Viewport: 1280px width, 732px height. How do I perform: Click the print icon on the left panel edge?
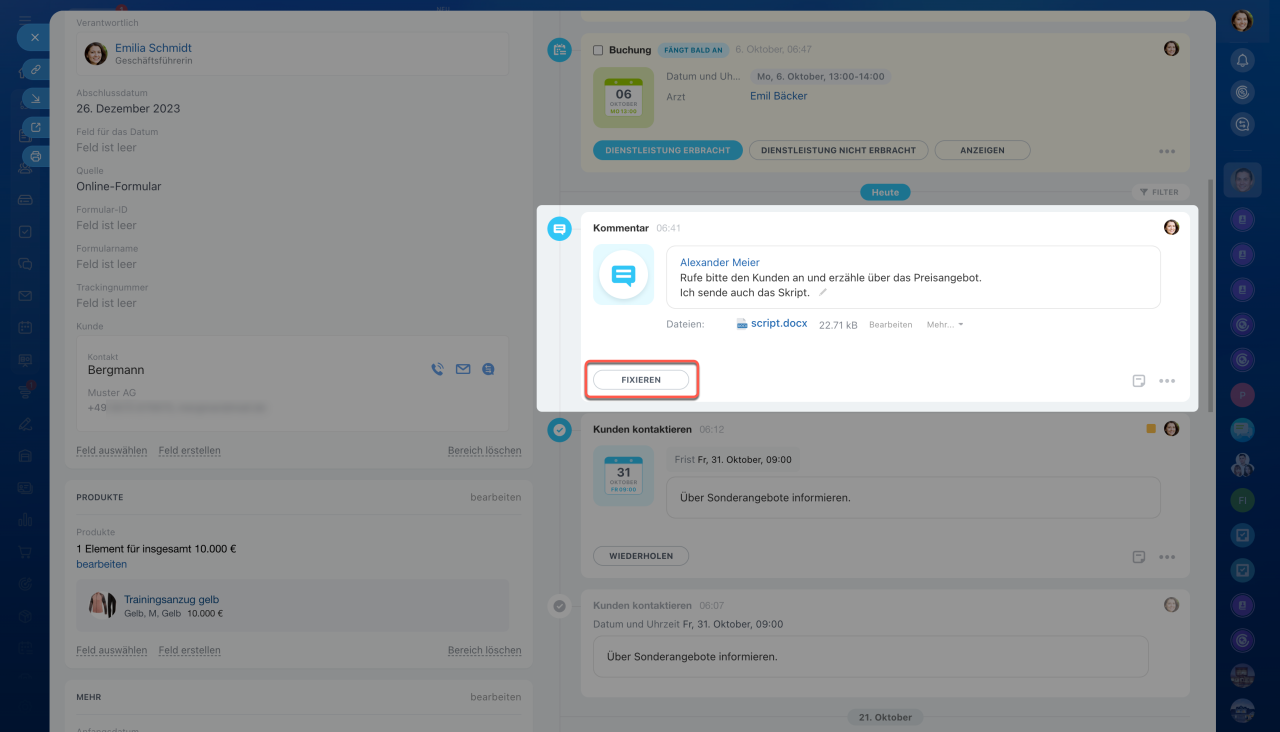(x=36, y=156)
